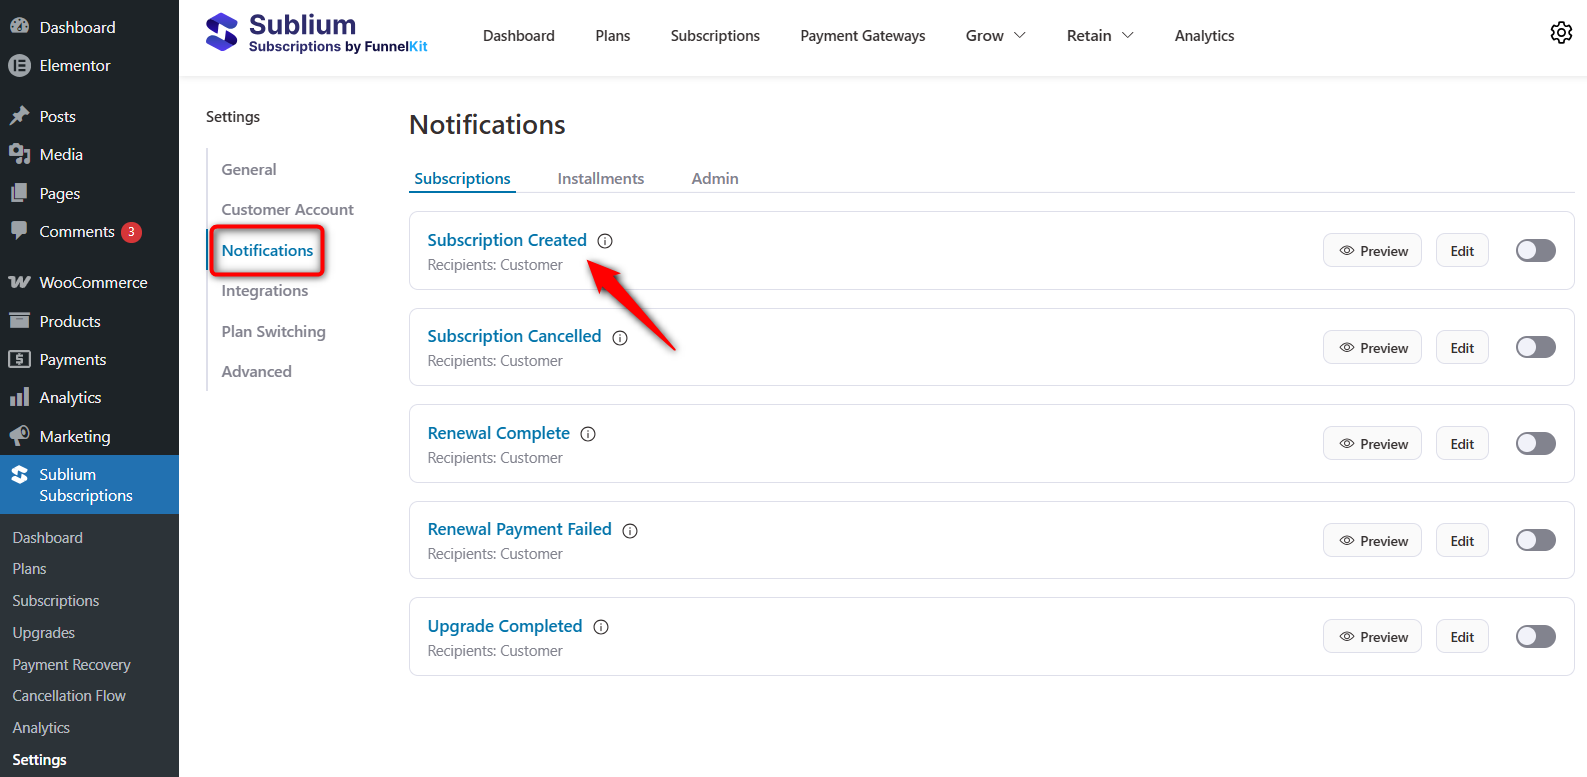
Task: Edit the Upgrade Completed notification
Action: 1462,637
